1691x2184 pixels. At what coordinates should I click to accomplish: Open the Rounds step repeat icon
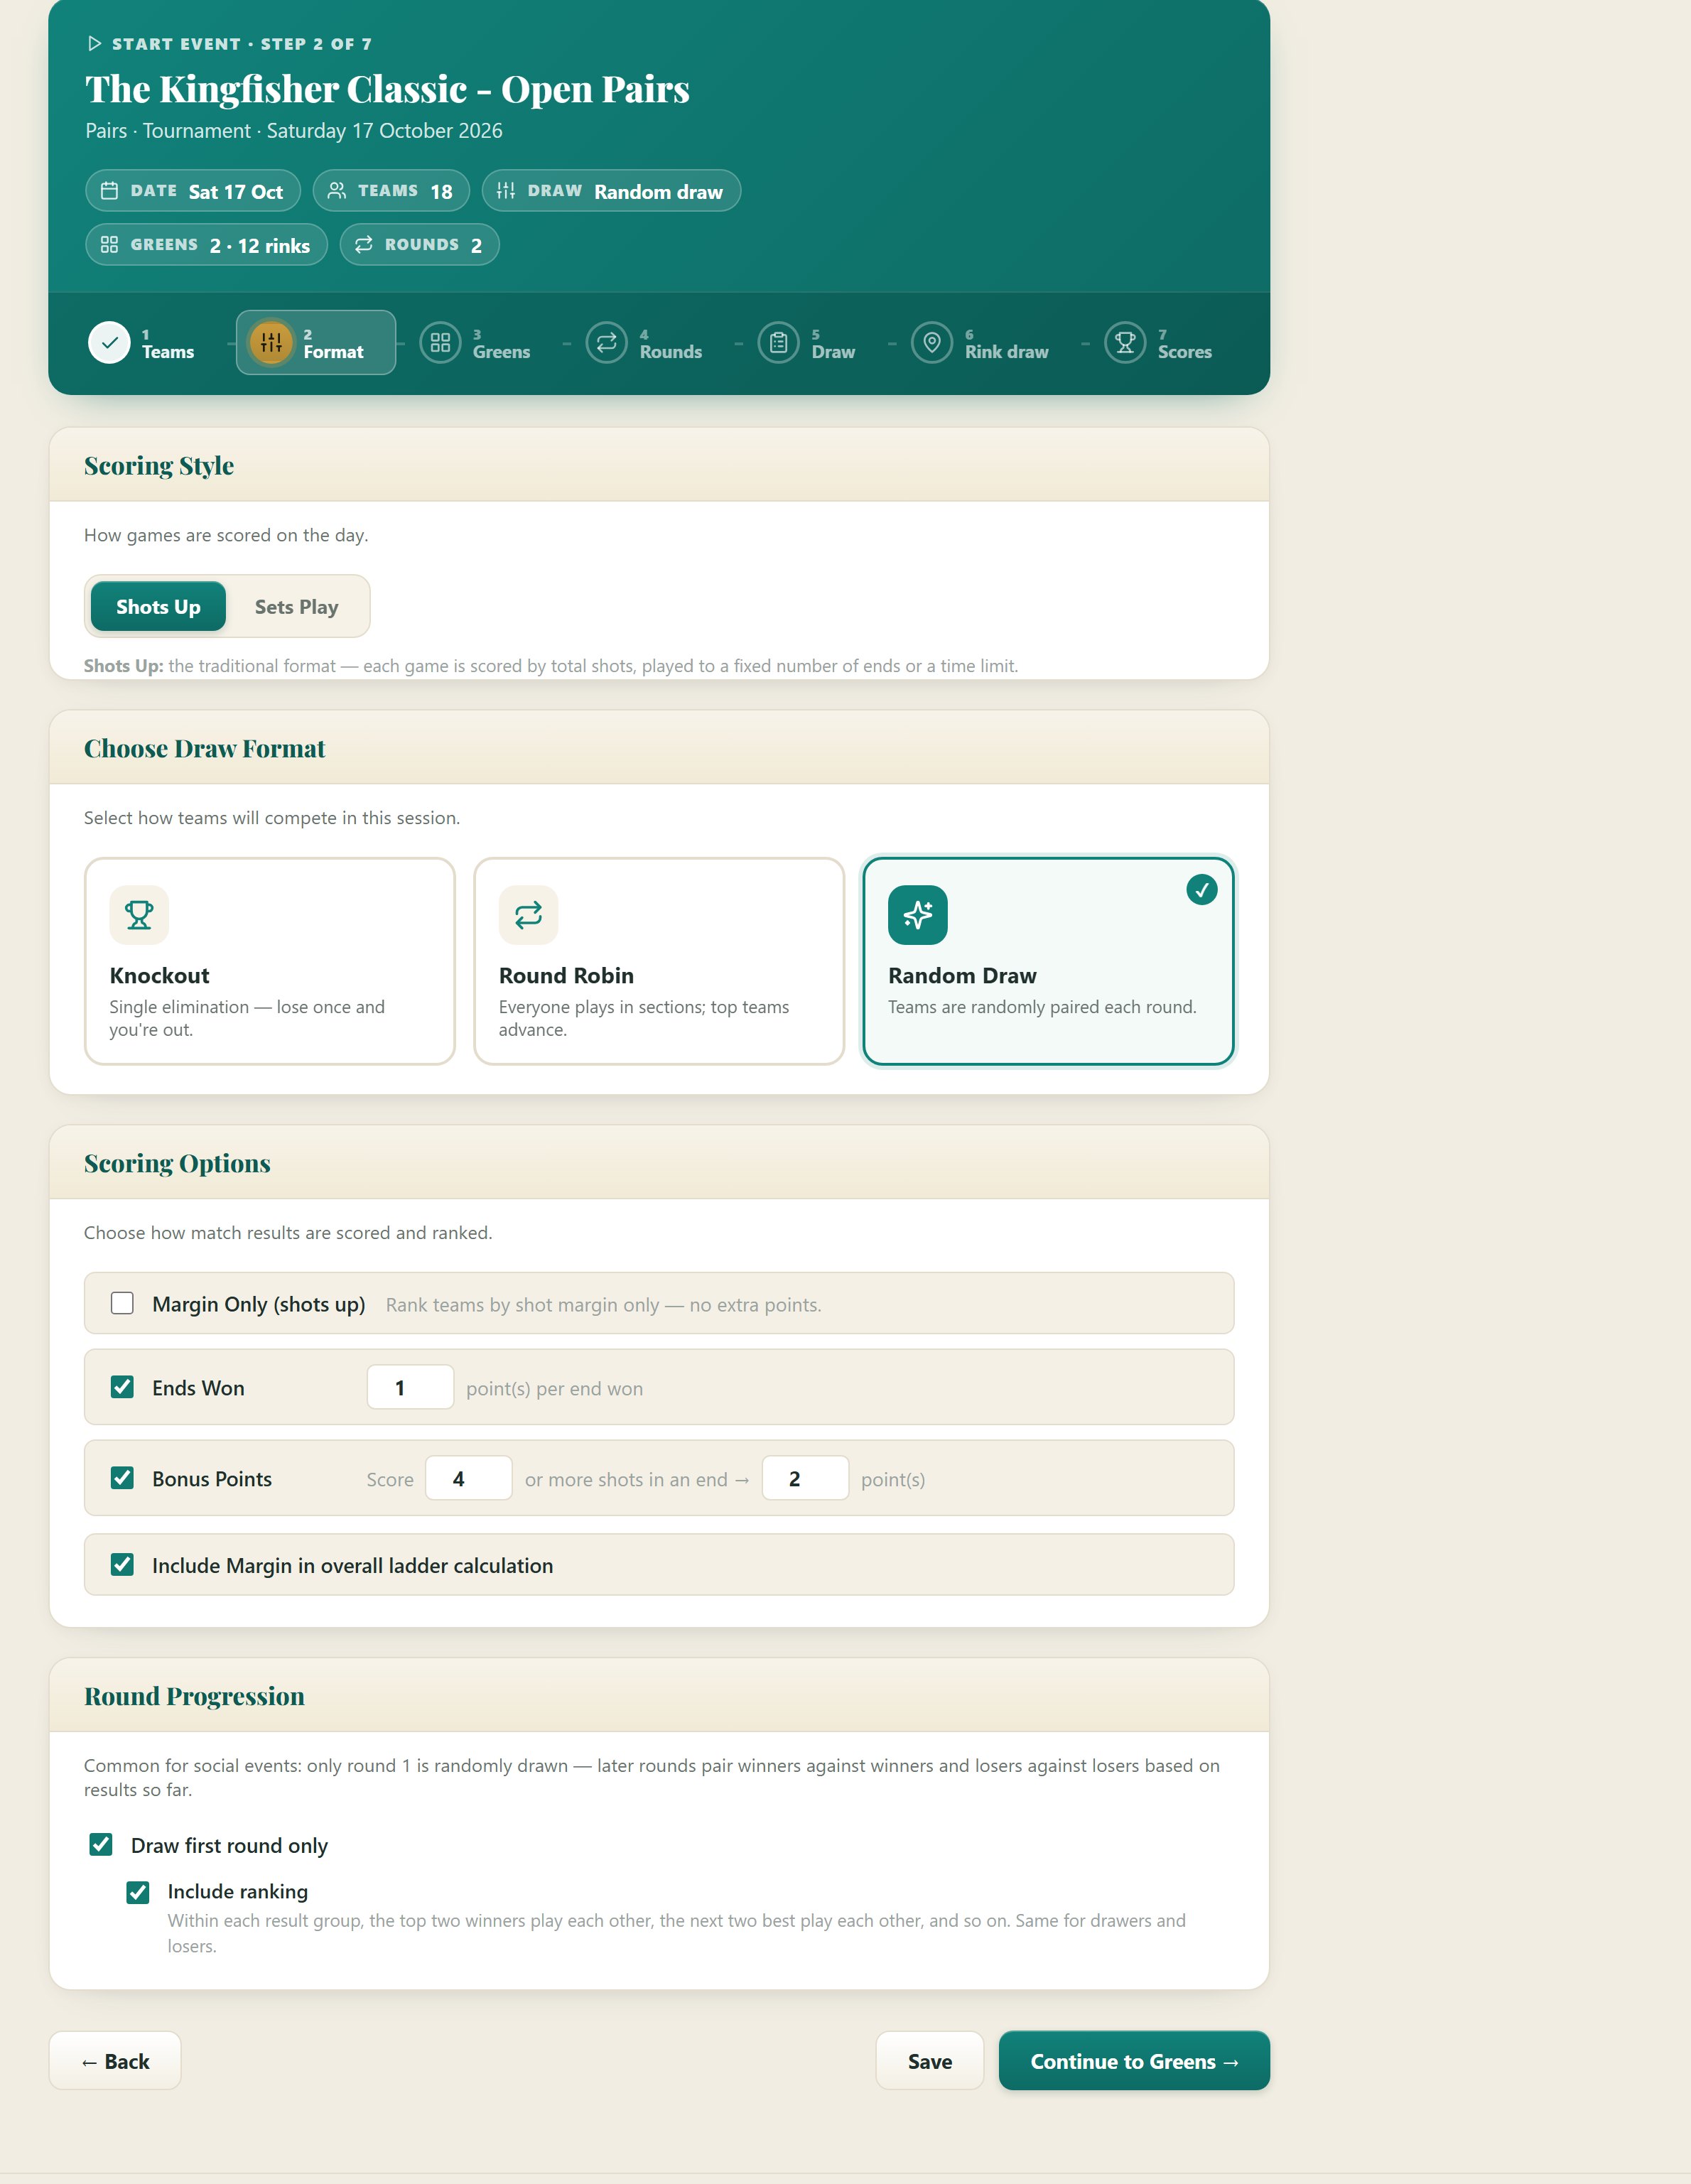606,343
